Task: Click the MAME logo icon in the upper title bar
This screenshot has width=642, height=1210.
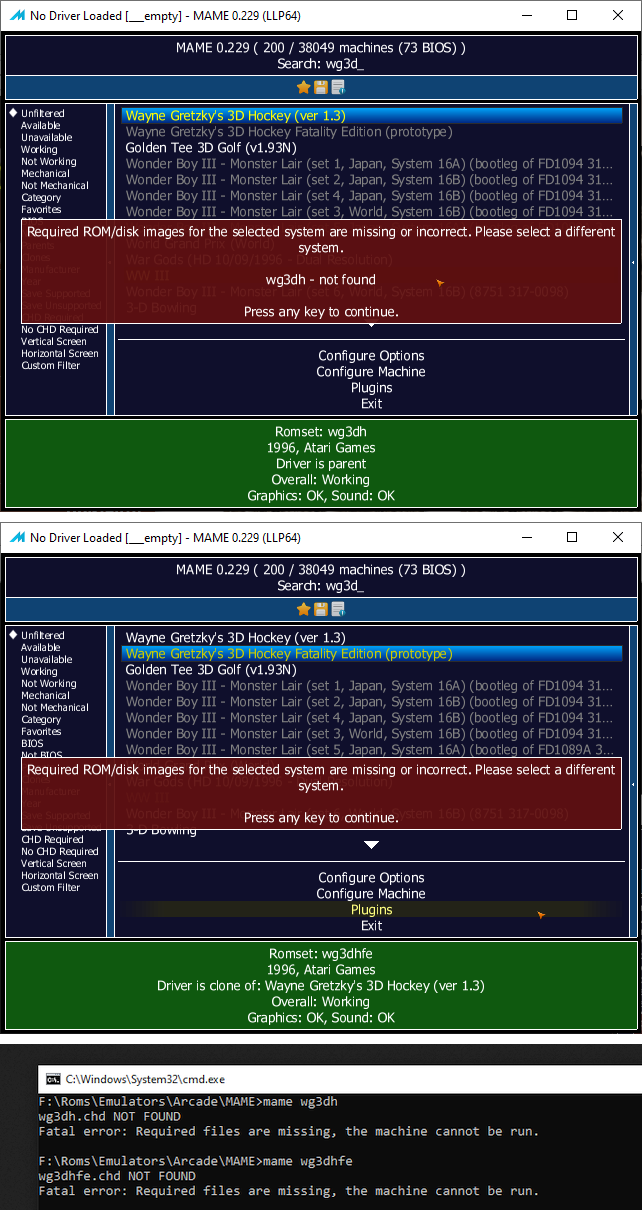Action: tap(16, 15)
